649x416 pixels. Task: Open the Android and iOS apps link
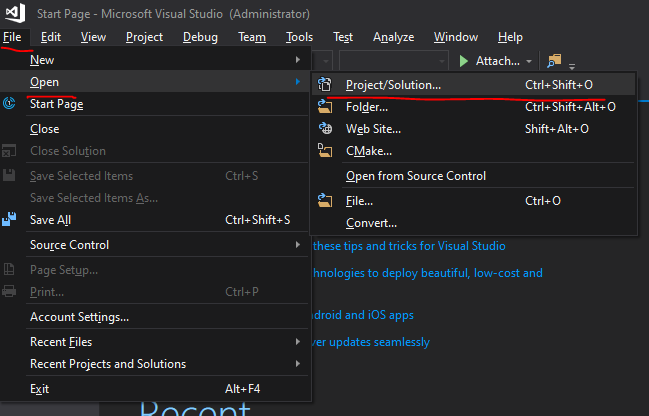pyautogui.click(x=363, y=315)
